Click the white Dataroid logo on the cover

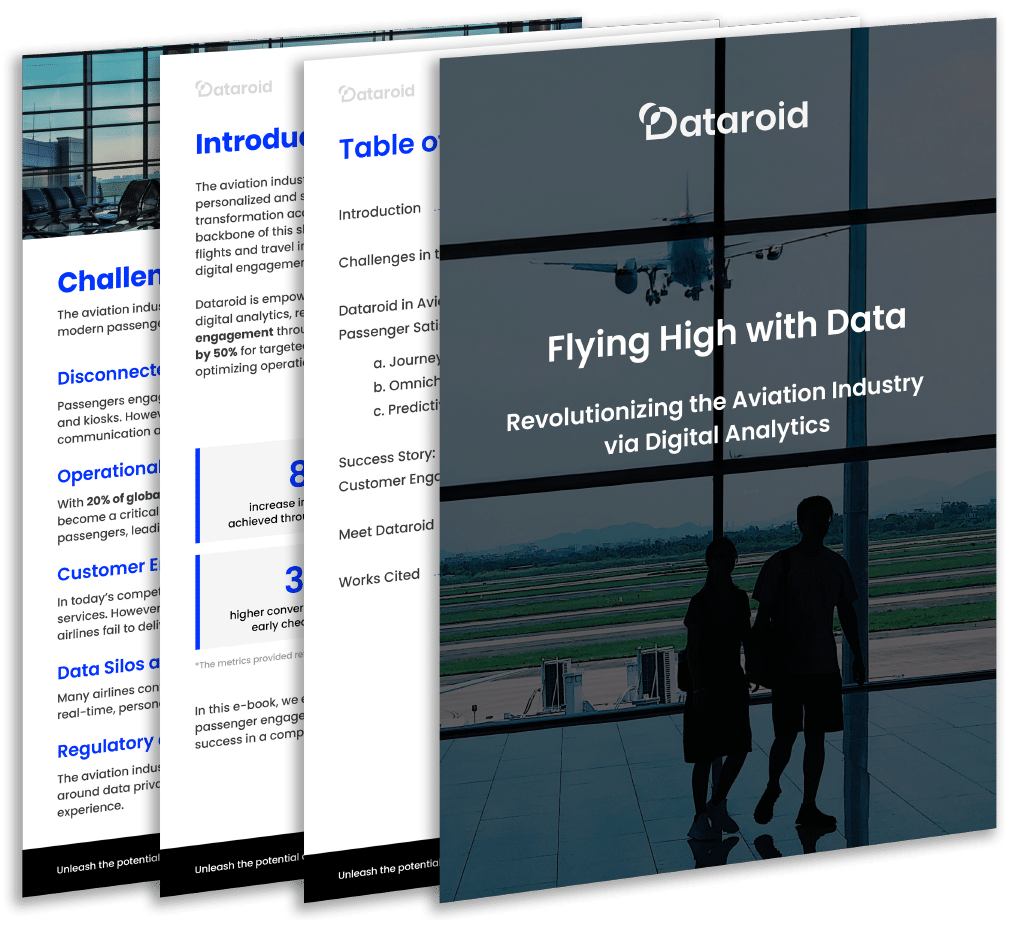click(723, 120)
